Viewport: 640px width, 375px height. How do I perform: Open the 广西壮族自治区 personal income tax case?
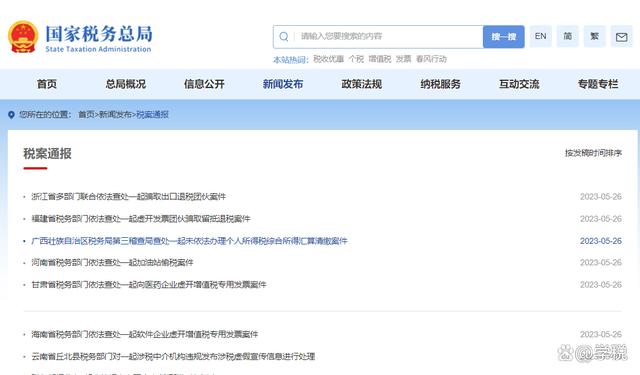tap(189, 241)
